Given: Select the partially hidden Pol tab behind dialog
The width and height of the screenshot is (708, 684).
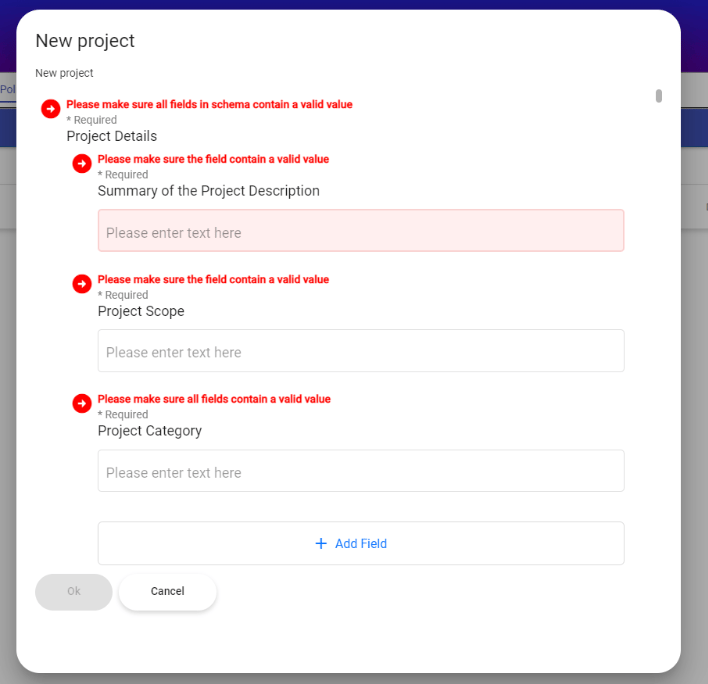Looking at the screenshot, I should click(x=8, y=89).
